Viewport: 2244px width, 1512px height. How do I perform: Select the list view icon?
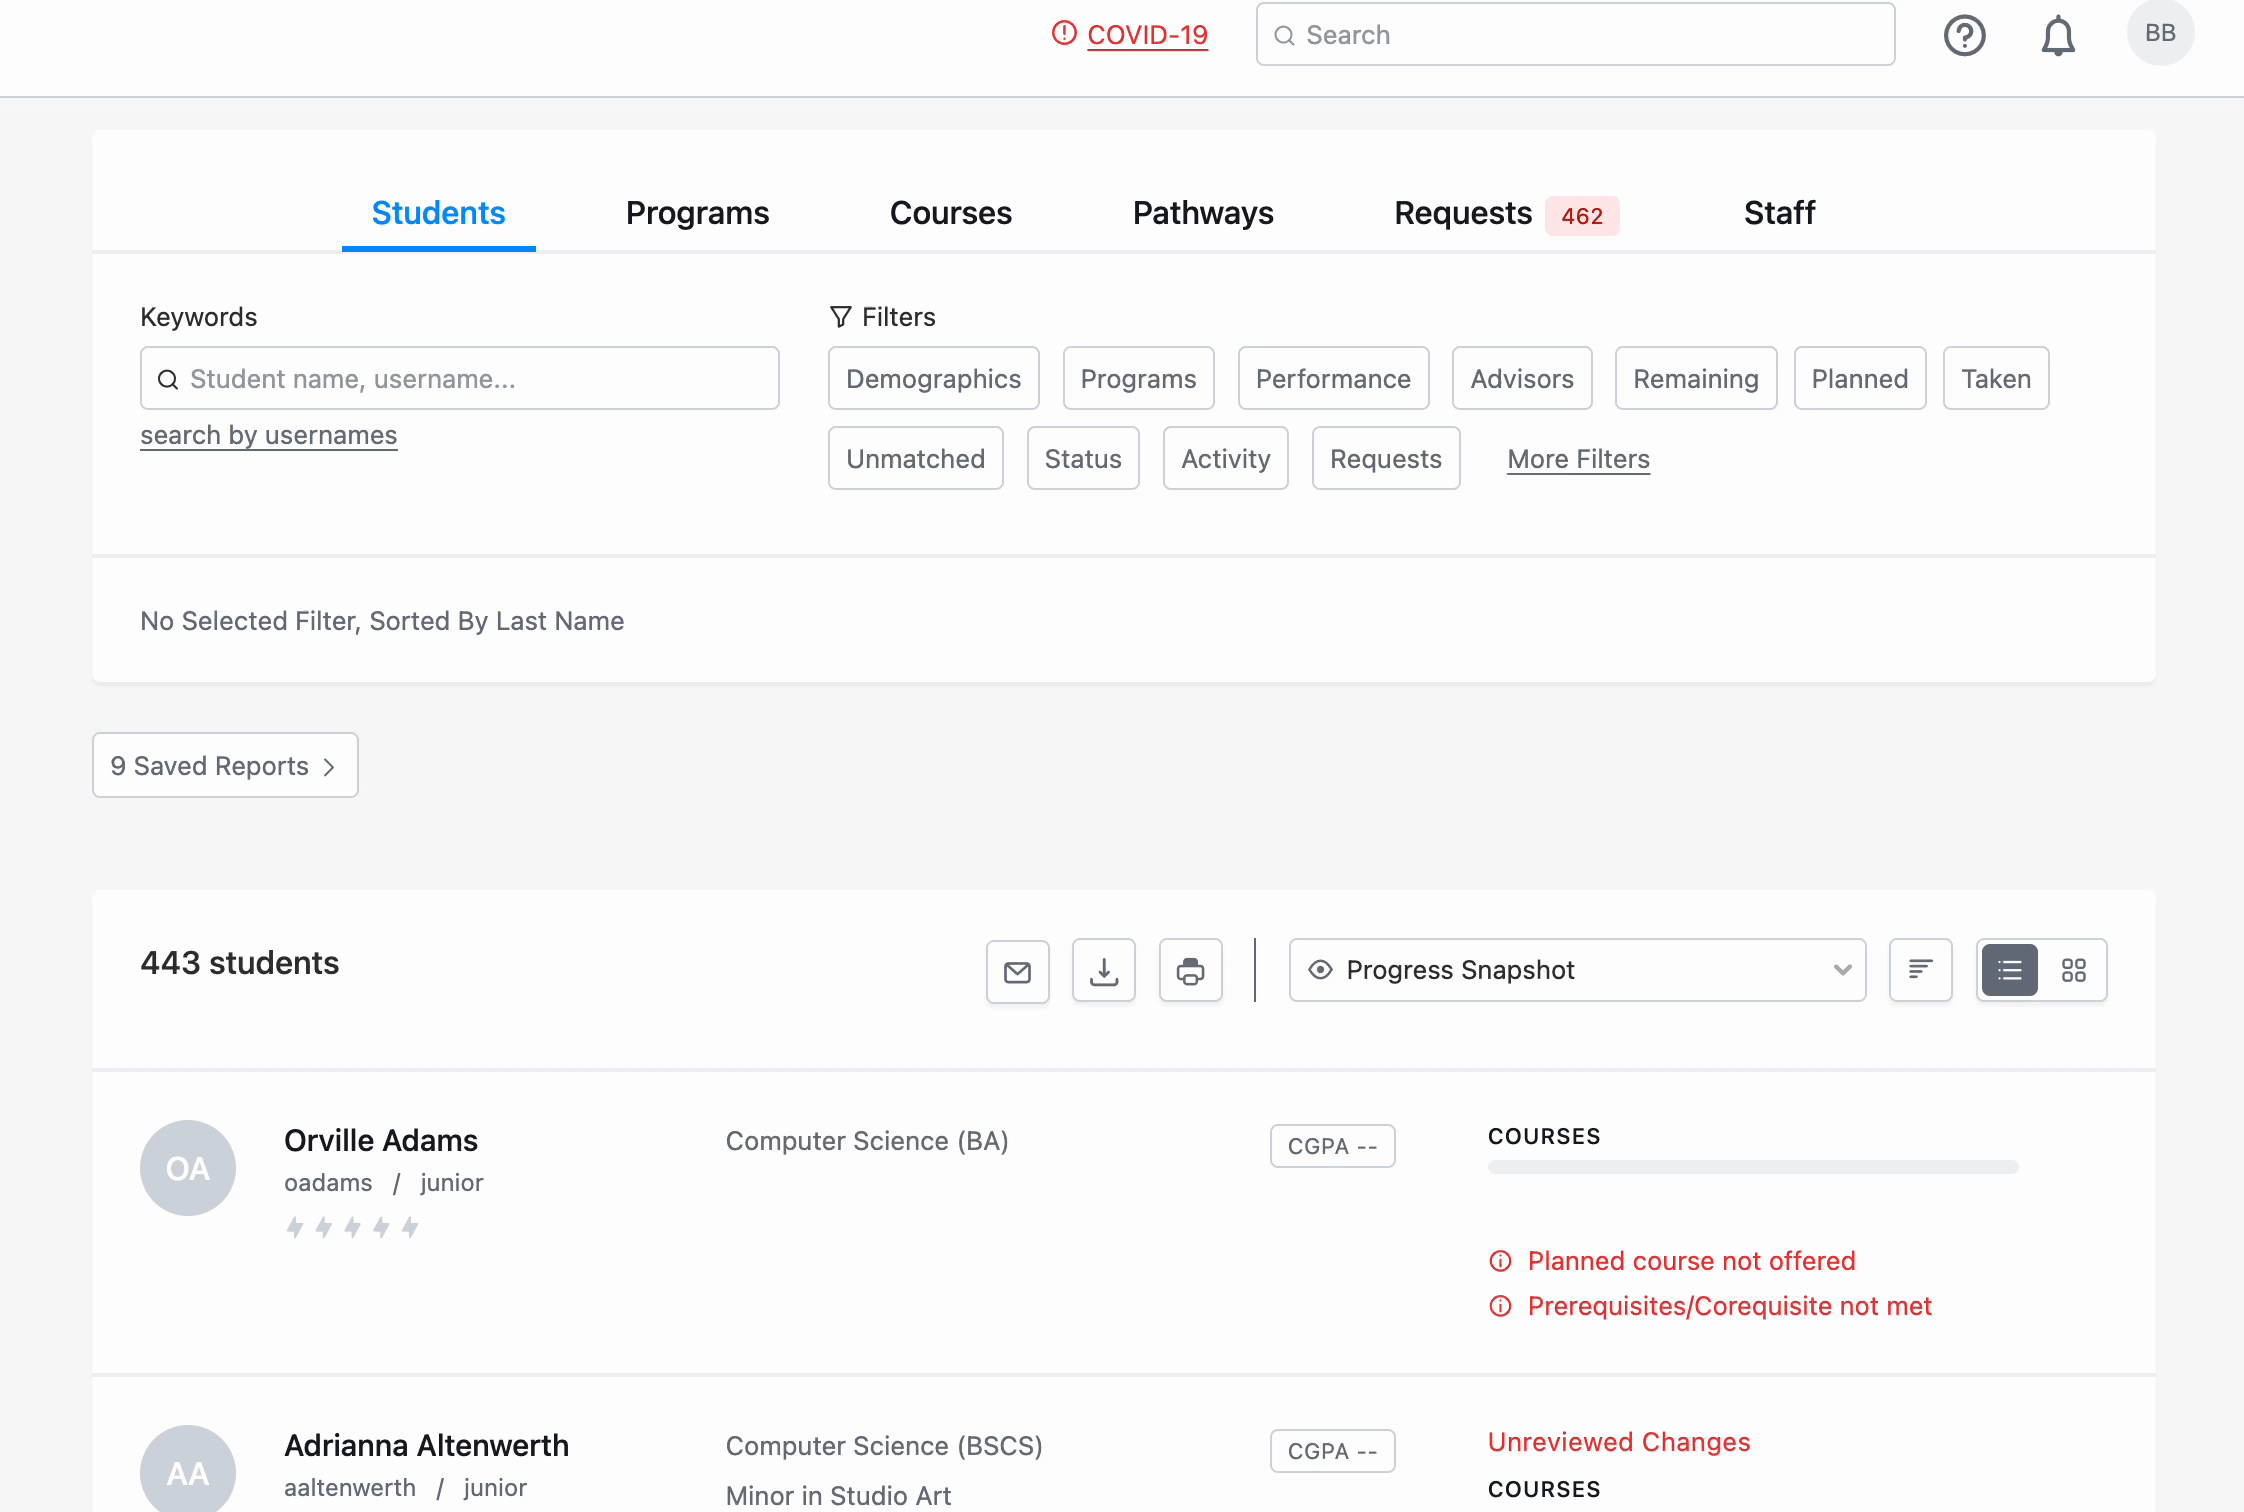coord(2009,970)
